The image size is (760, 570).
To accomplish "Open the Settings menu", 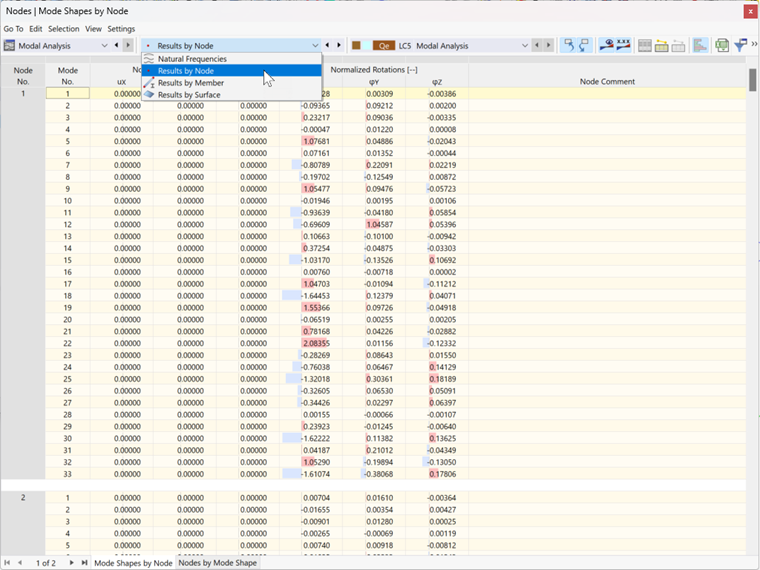I will click(121, 29).
